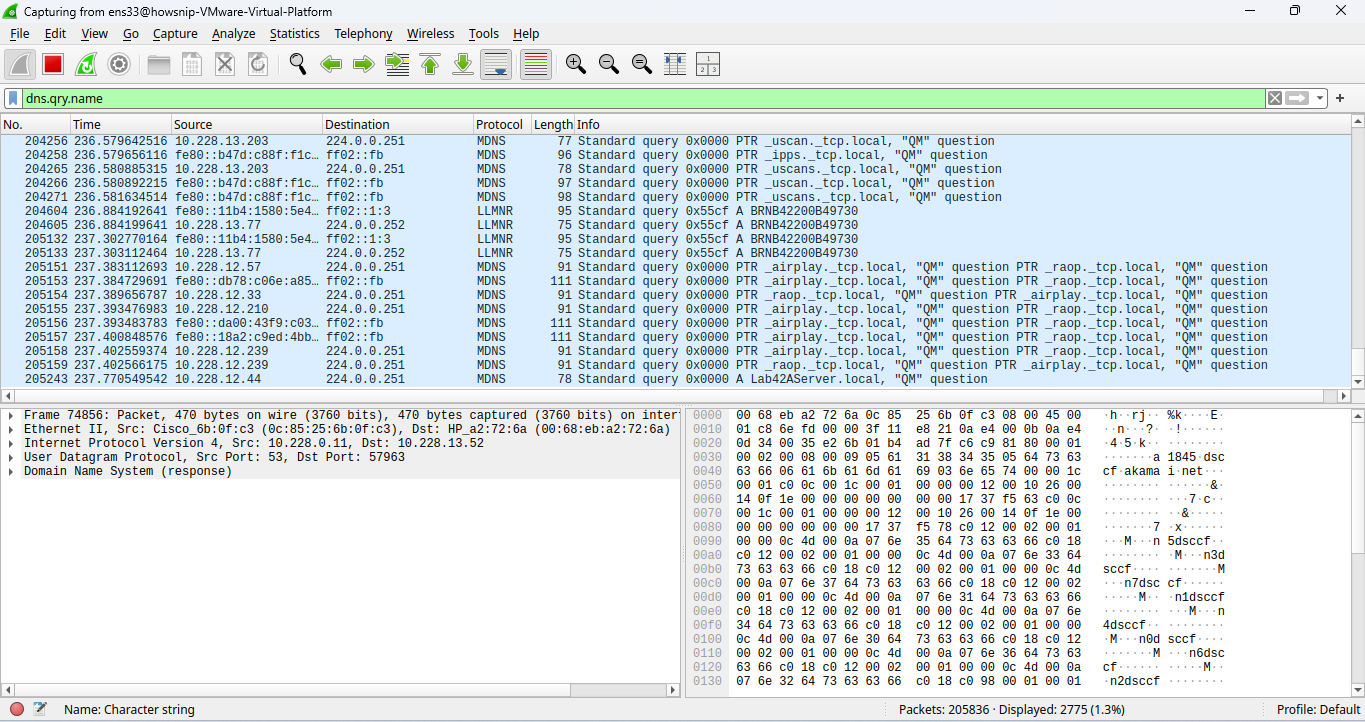Go to specified packet icon
The height and width of the screenshot is (722, 1365).
coord(397,64)
